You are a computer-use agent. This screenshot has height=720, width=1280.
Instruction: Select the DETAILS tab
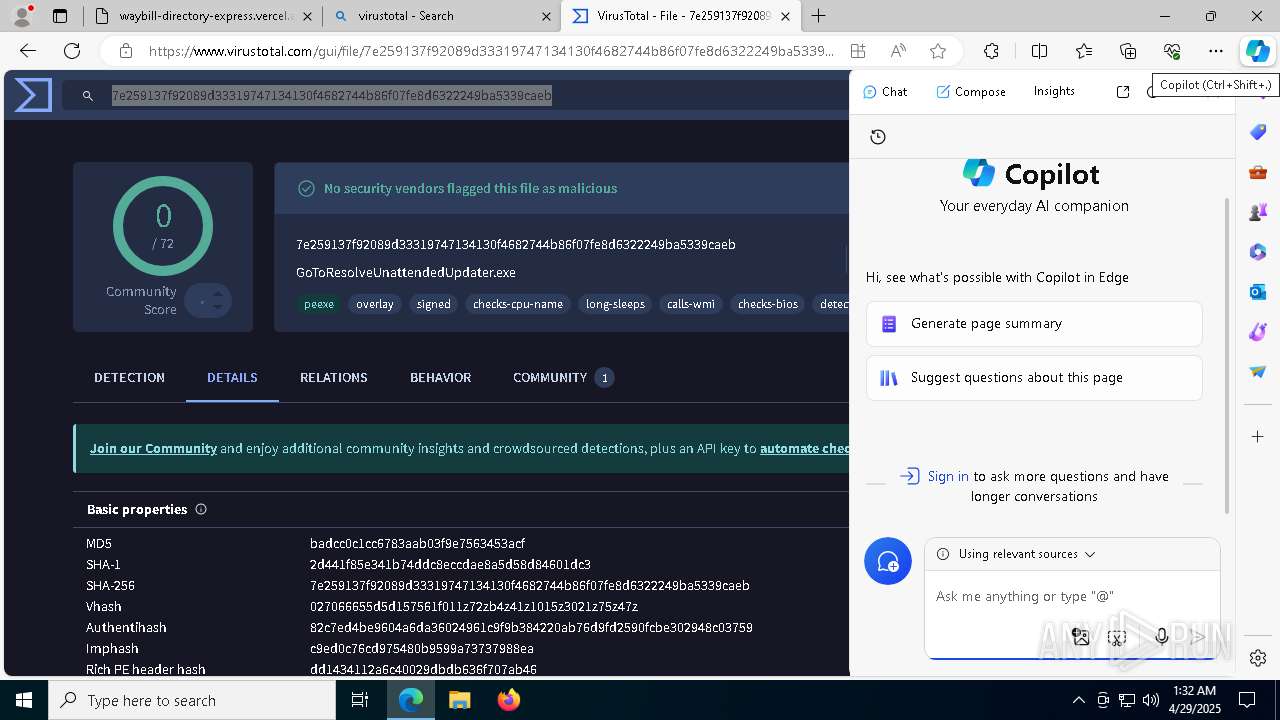click(232, 377)
